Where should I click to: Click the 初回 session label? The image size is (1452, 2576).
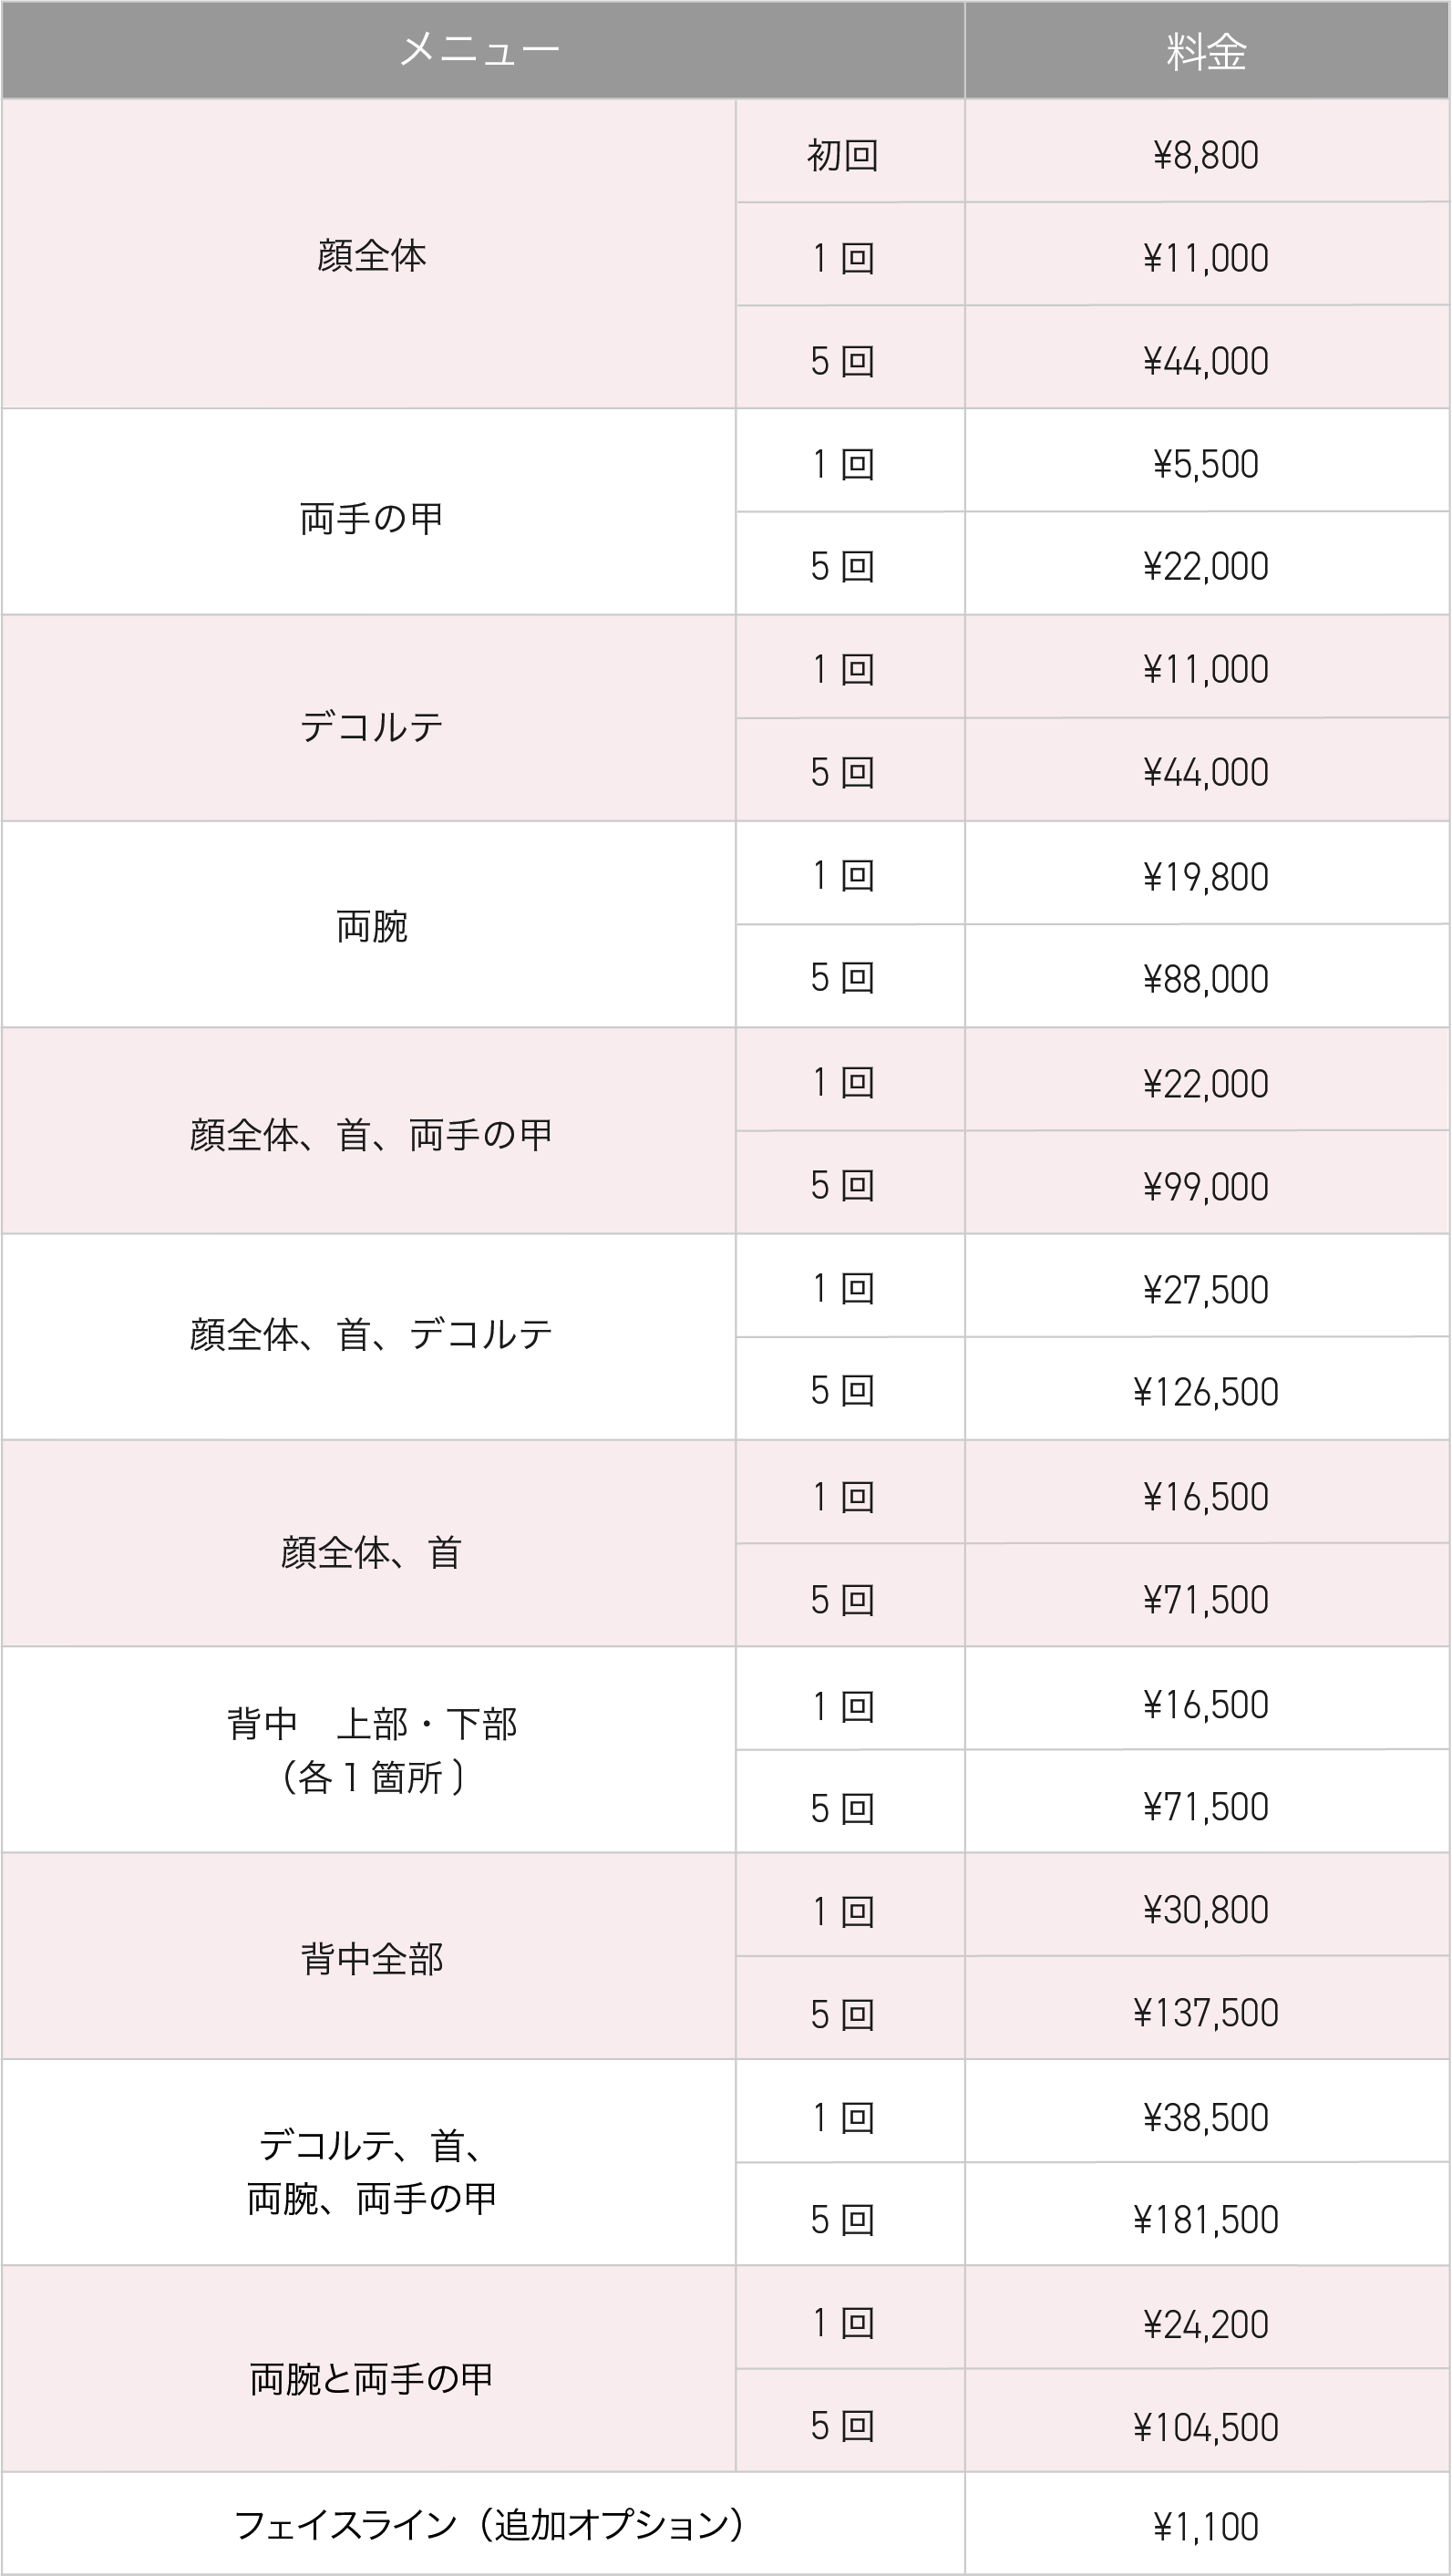[842, 155]
